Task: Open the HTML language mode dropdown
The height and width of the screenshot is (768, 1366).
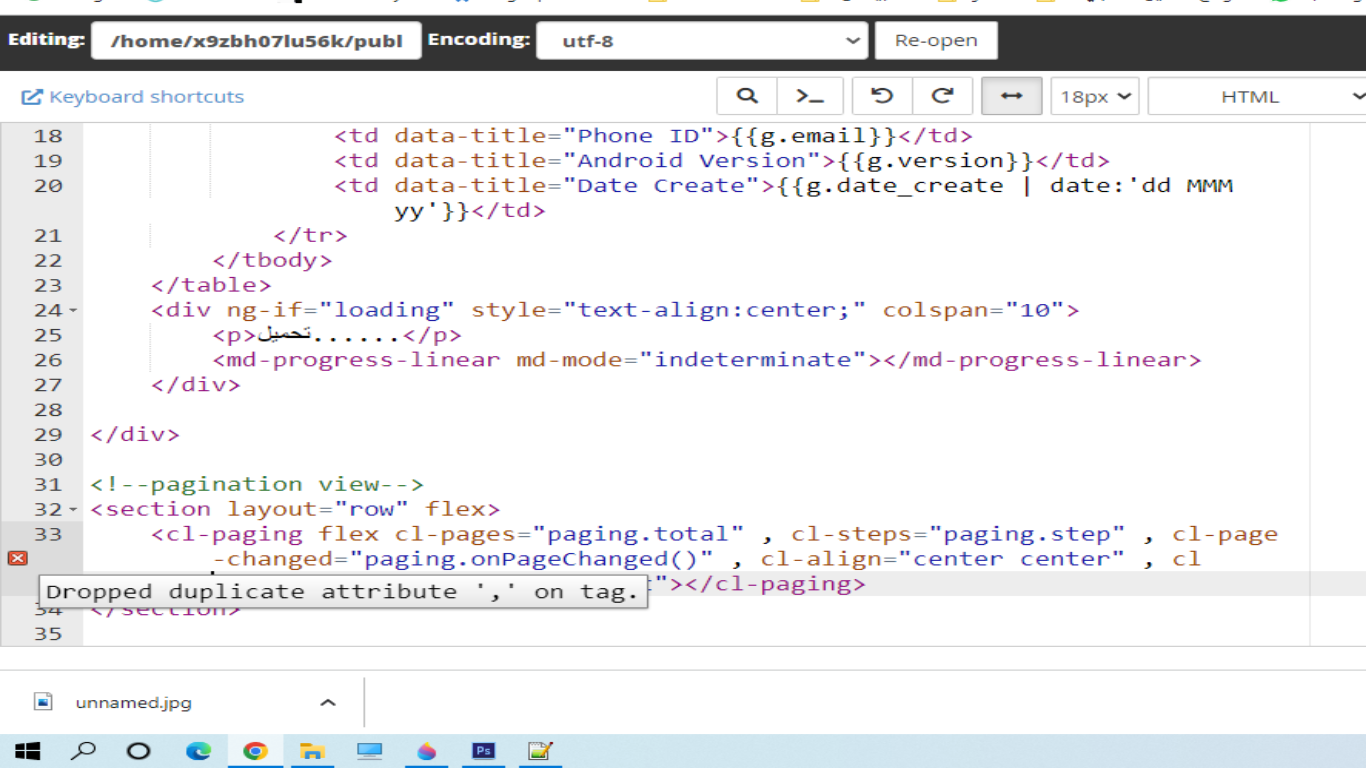Action: [1258, 97]
